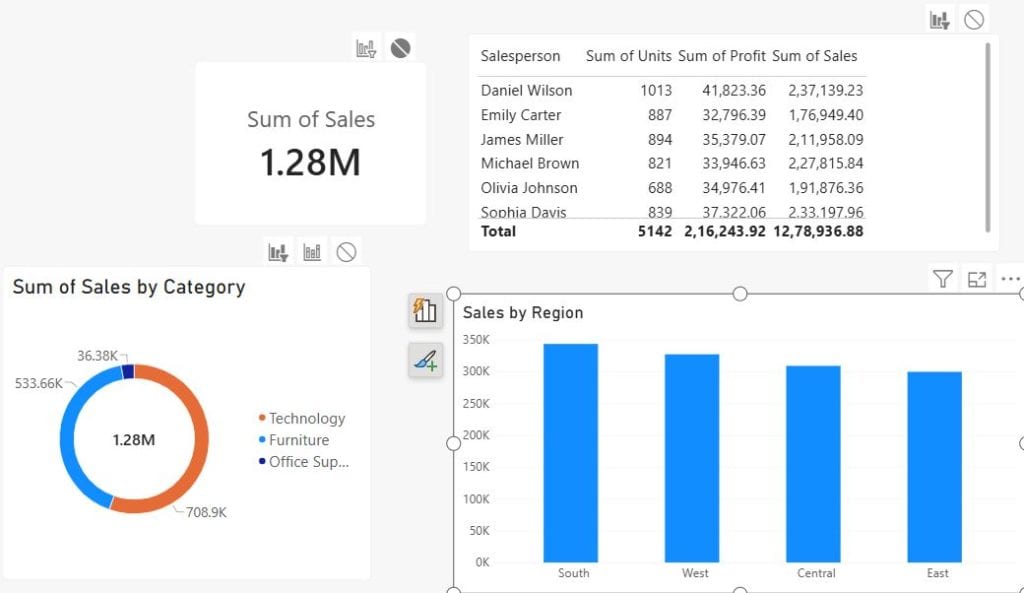1024x593 pixels.
Task: Sort table by Sum of Sales column header
Action: (814, 56)
